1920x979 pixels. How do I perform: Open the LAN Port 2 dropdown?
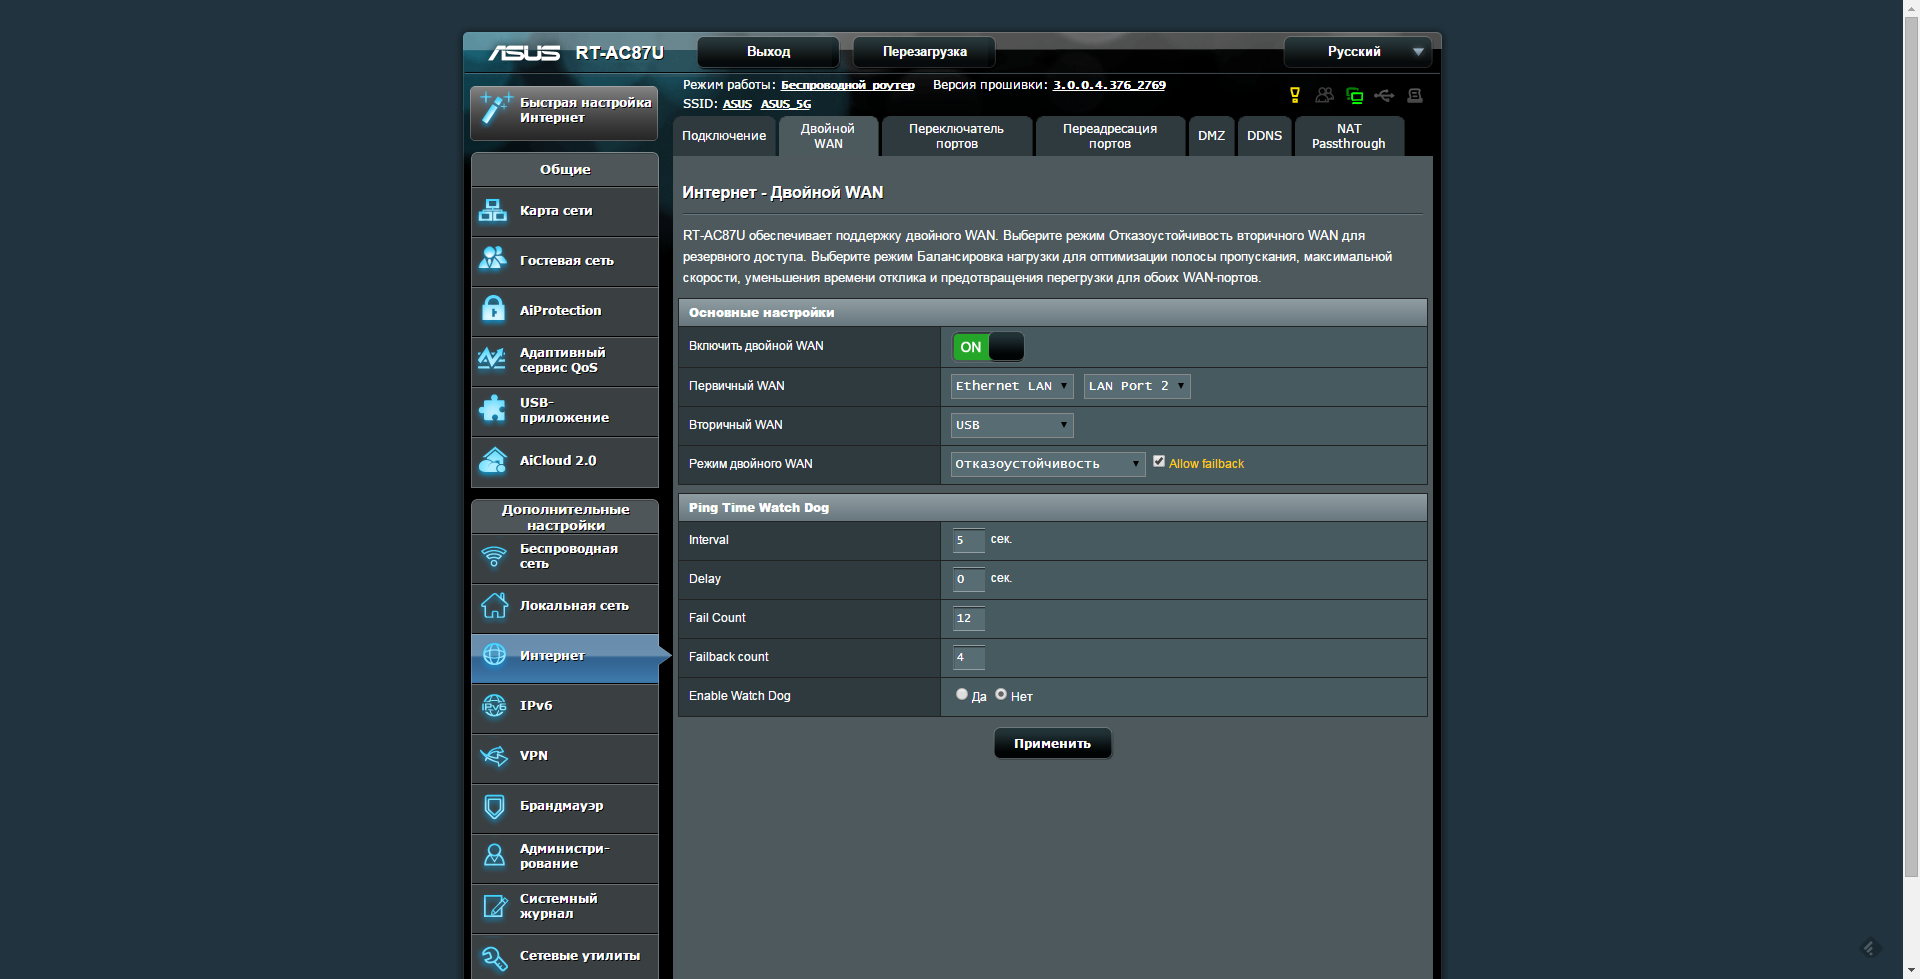point(1137,386)
